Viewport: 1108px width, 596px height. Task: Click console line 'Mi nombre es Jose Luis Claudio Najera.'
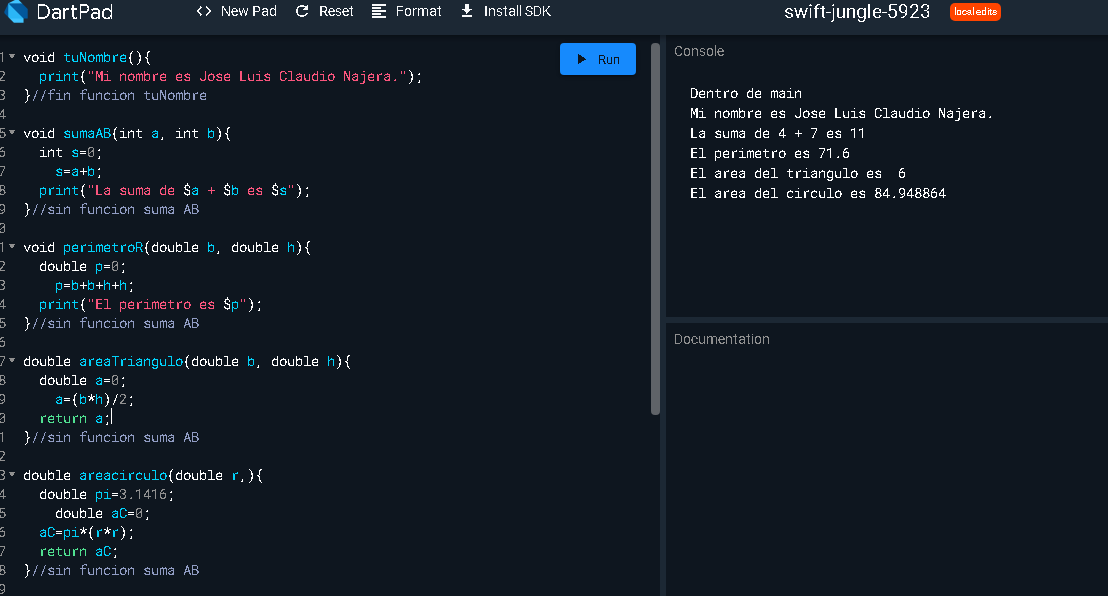[841, 113]
